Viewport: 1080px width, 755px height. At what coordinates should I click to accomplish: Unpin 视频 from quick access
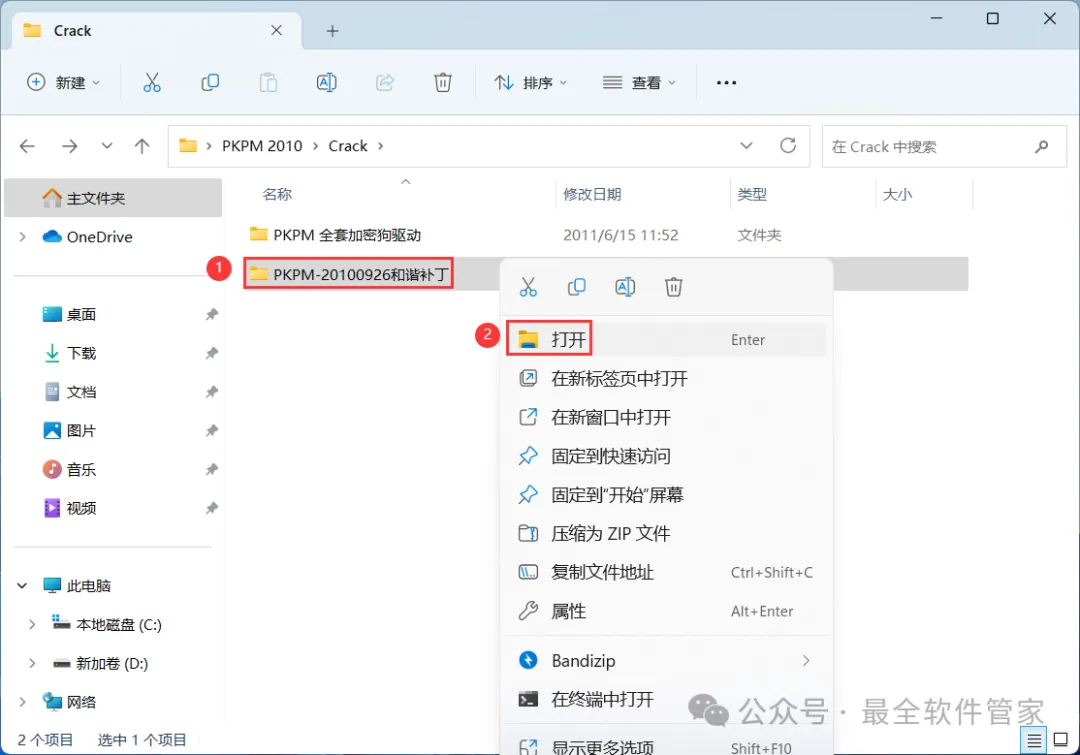[211, 508]
